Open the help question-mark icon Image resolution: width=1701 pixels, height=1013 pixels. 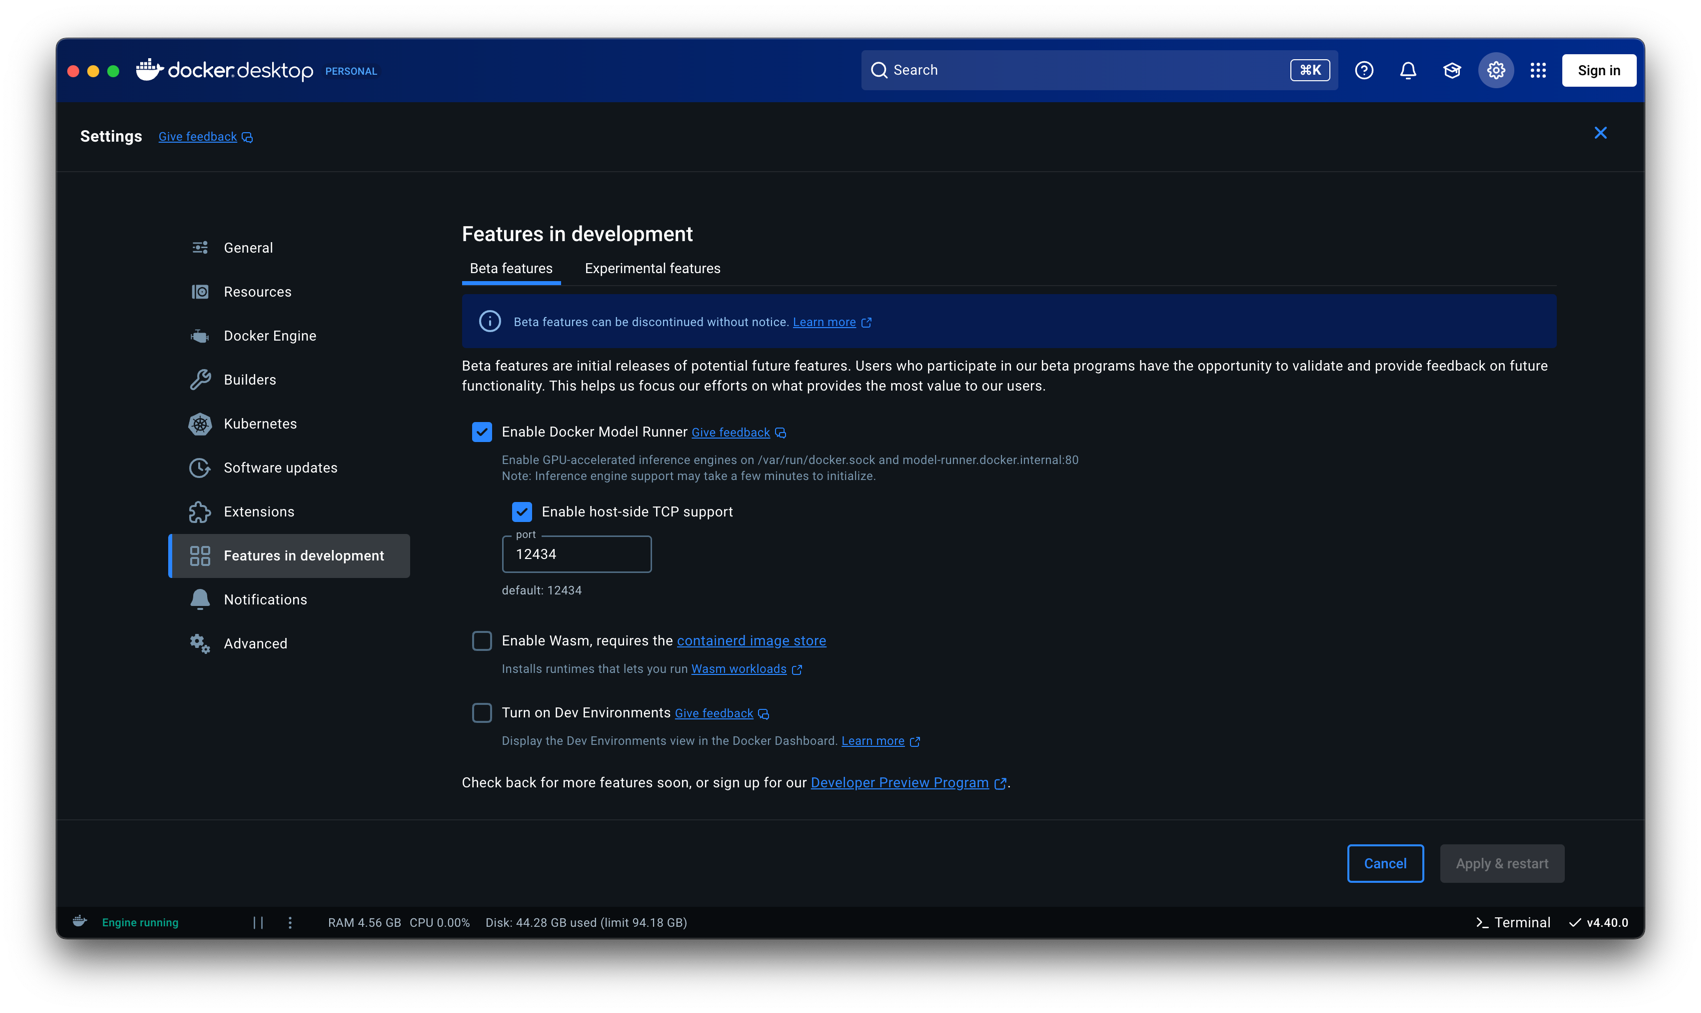click(x=1364, y=70)
